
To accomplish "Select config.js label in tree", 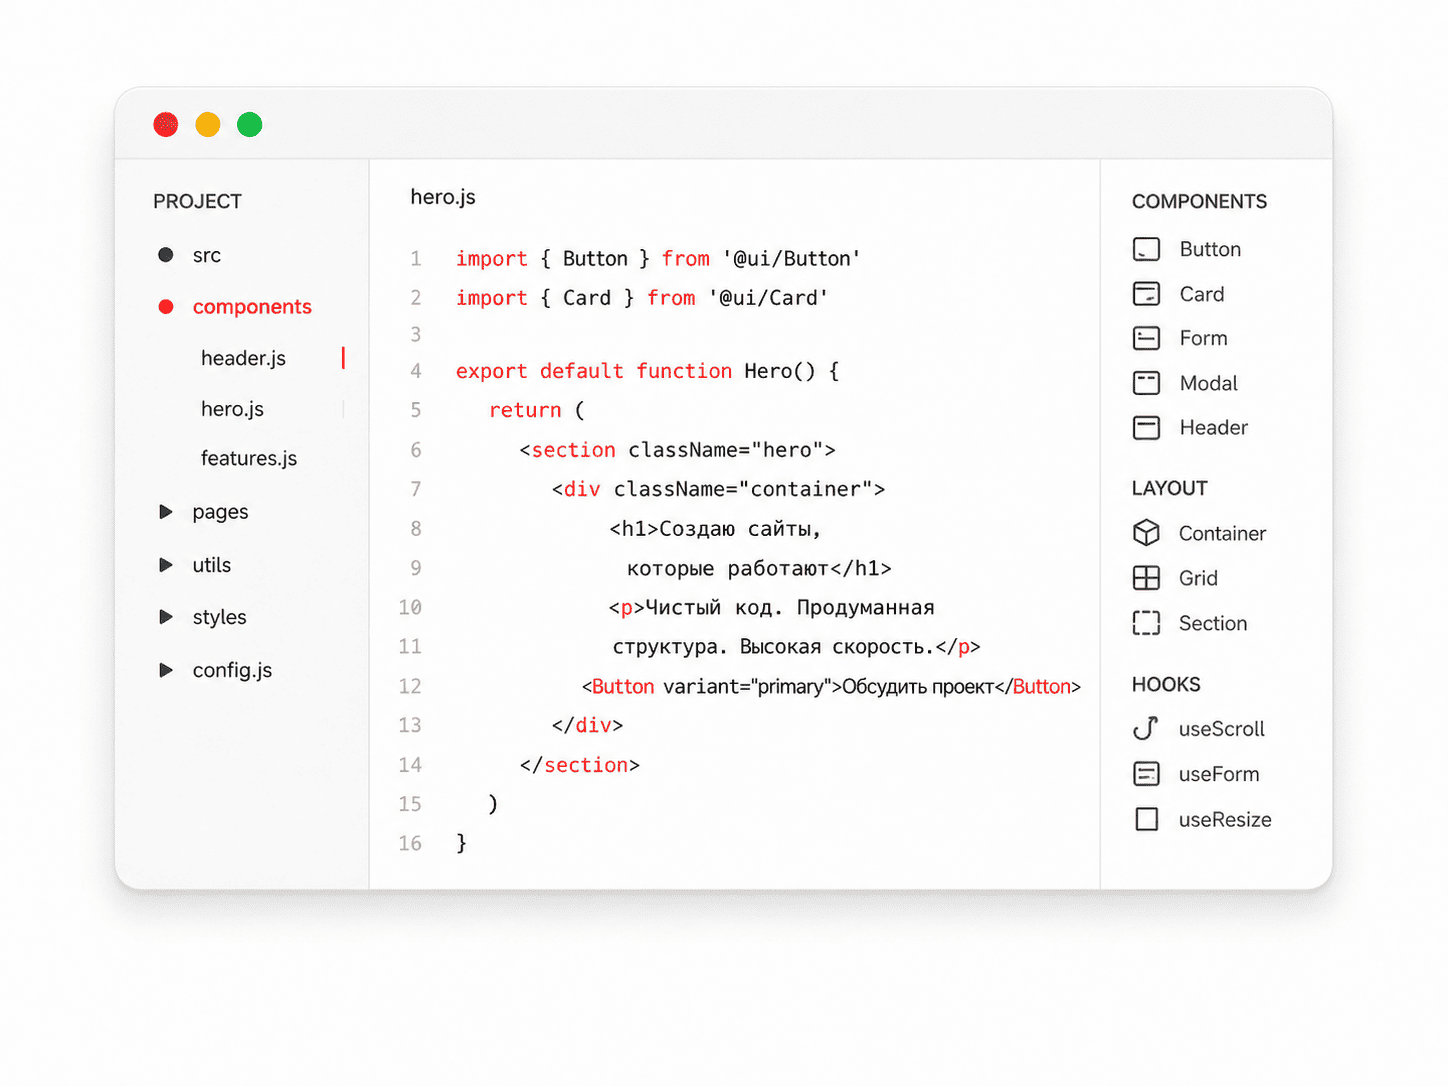I will (x=232, y=670).
